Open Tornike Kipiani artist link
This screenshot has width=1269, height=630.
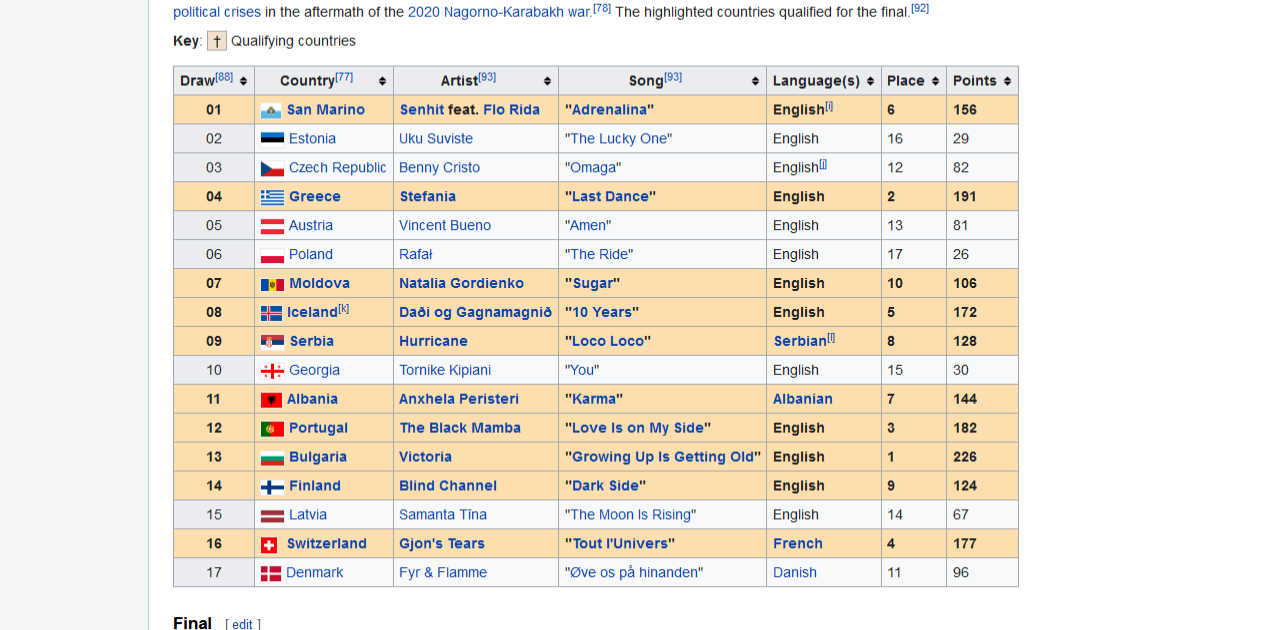tap(445, 371)
